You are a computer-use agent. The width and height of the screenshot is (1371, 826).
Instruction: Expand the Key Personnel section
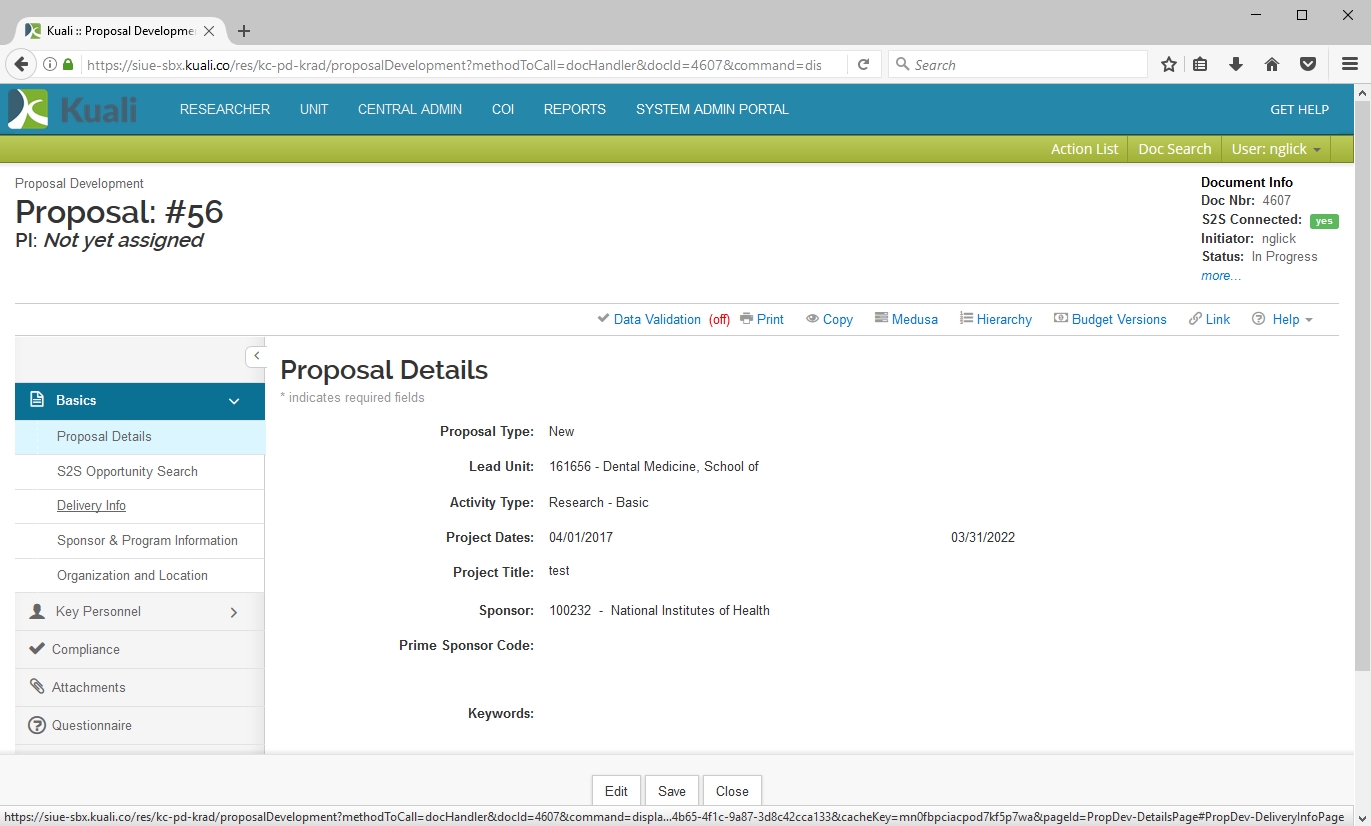[234, 612]
